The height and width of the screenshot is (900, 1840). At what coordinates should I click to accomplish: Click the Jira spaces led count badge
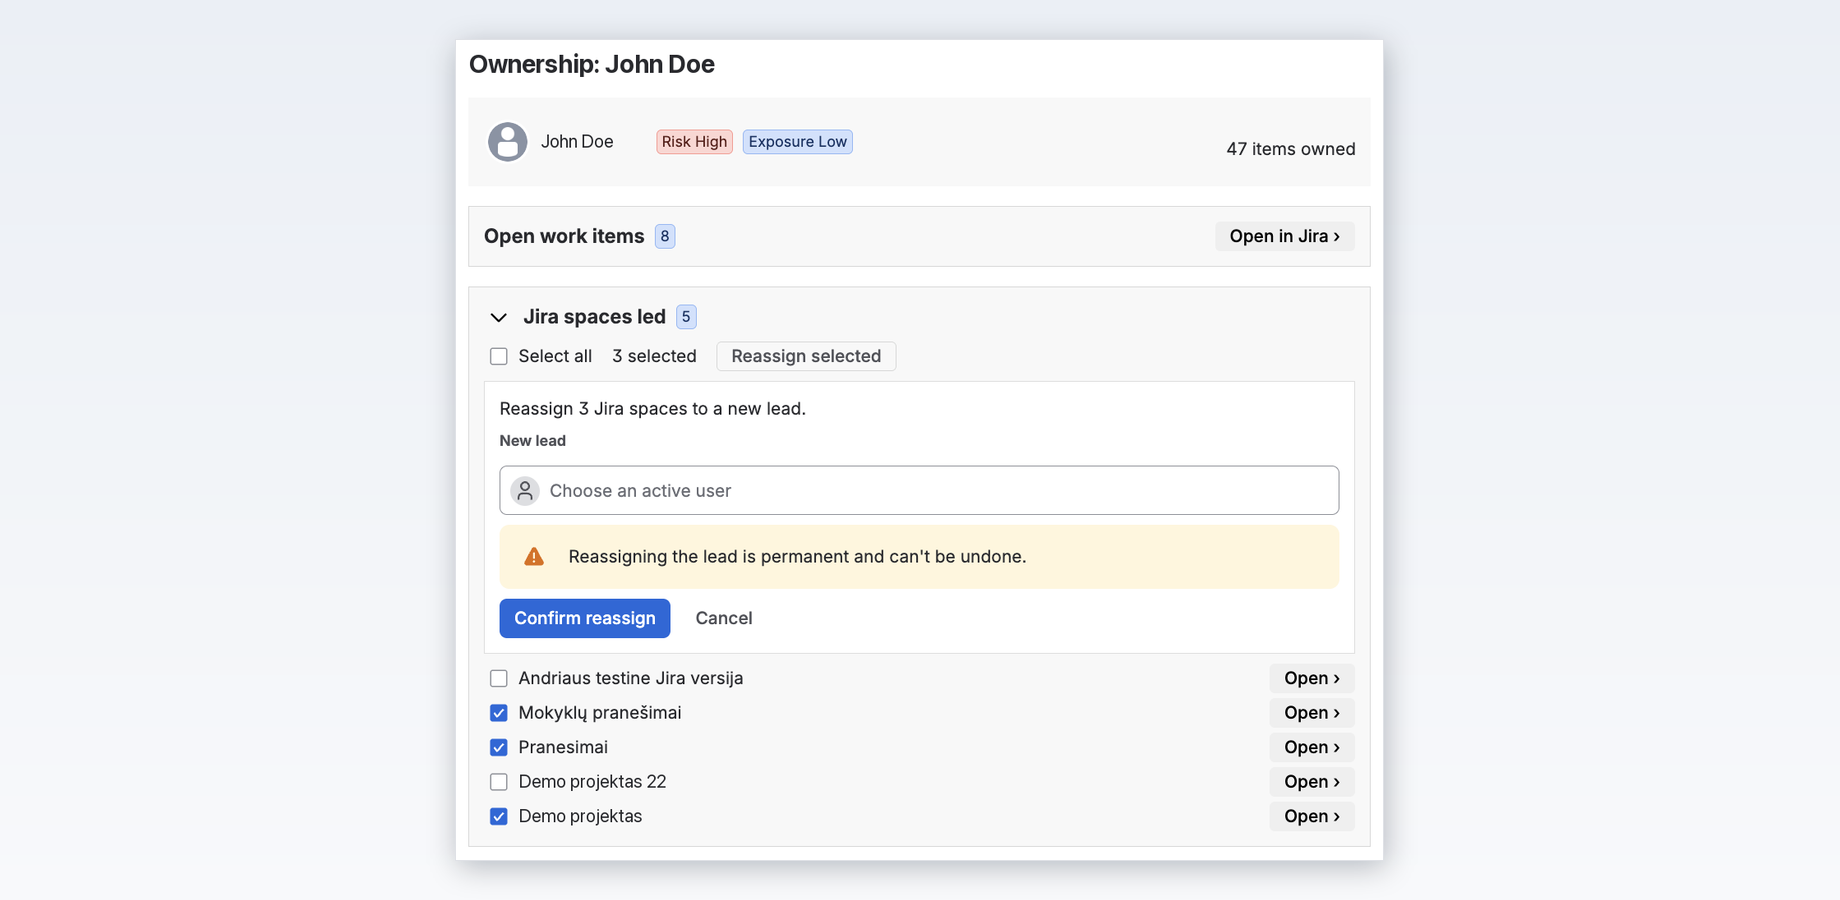click(x=686, y=317)
